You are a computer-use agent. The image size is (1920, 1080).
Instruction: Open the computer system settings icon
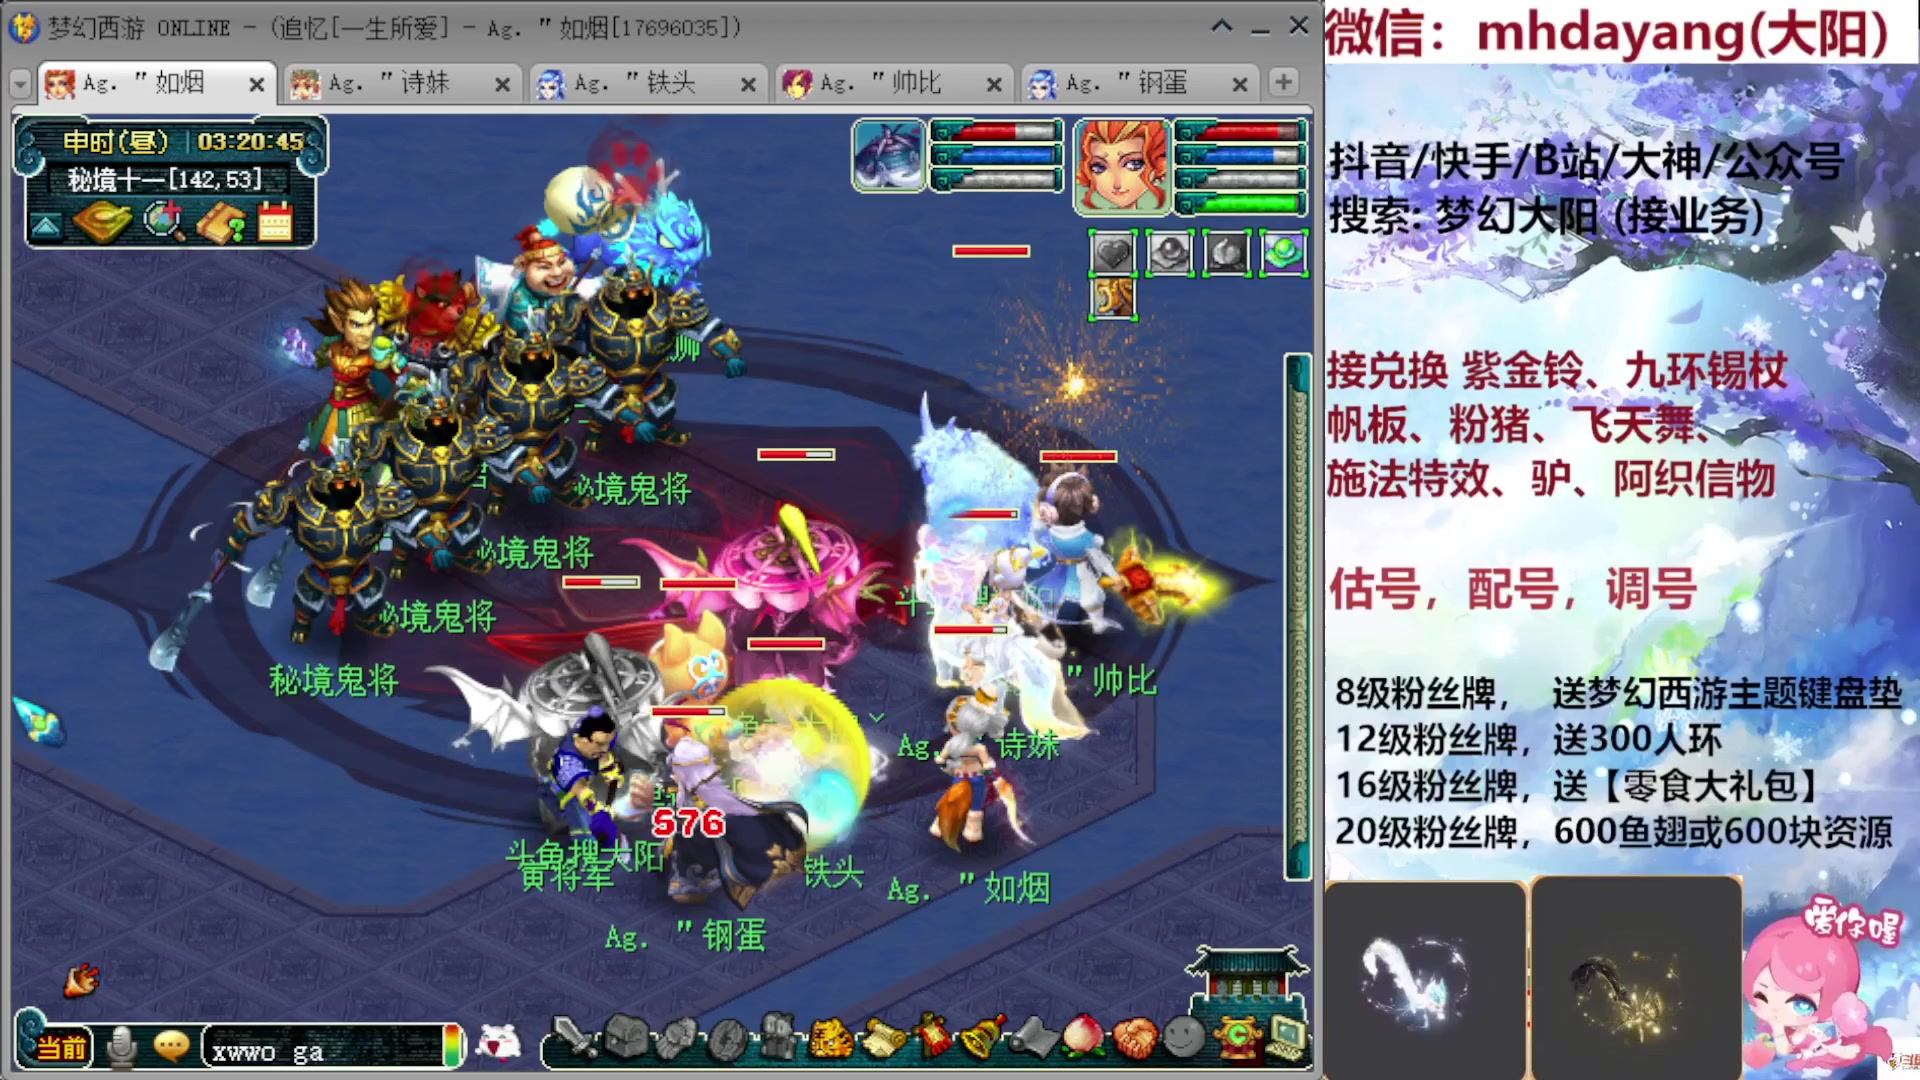pyautogui.click(x=1286, y=1038)
